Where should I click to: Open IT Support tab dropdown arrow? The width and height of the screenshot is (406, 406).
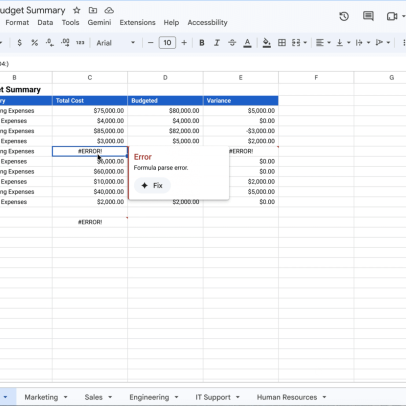[238, 397]
